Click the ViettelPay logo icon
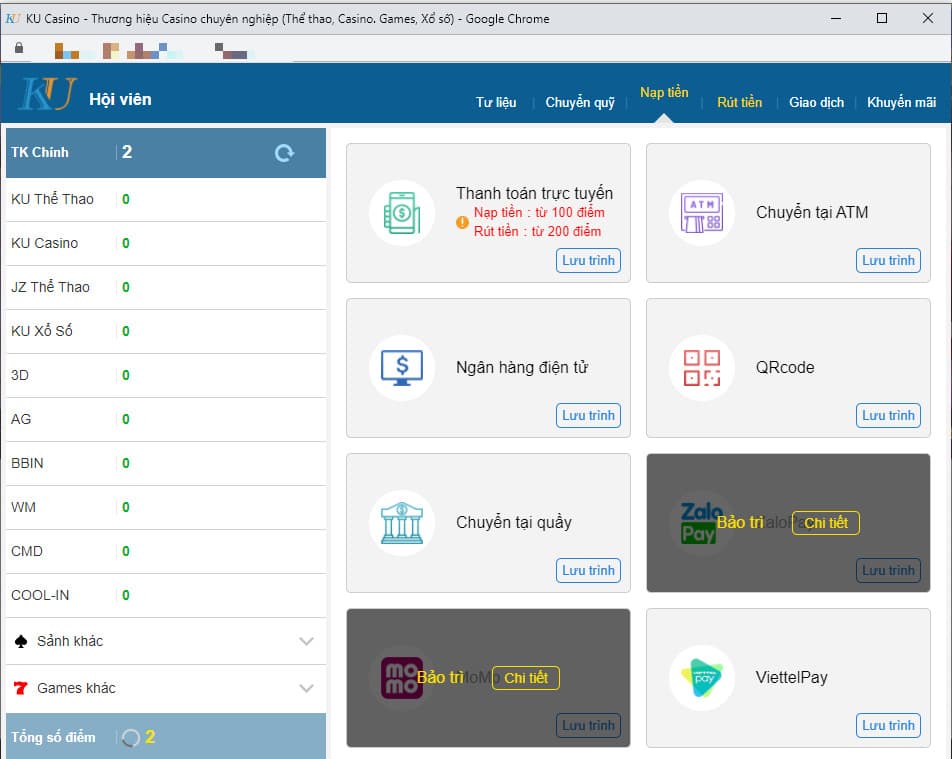This screenshot has width=952, height=759. (701, 678)
